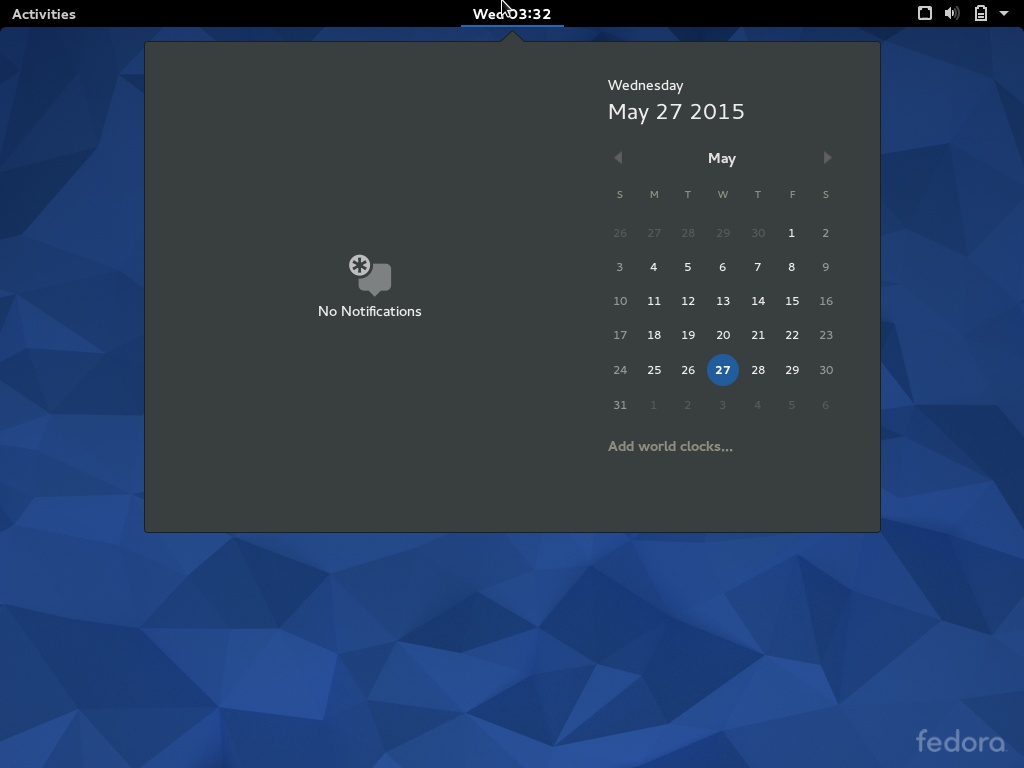This screenshot has width=1024, height=768.
Task: Select May 1 in the calendar
Action: [x=791, y=233]
